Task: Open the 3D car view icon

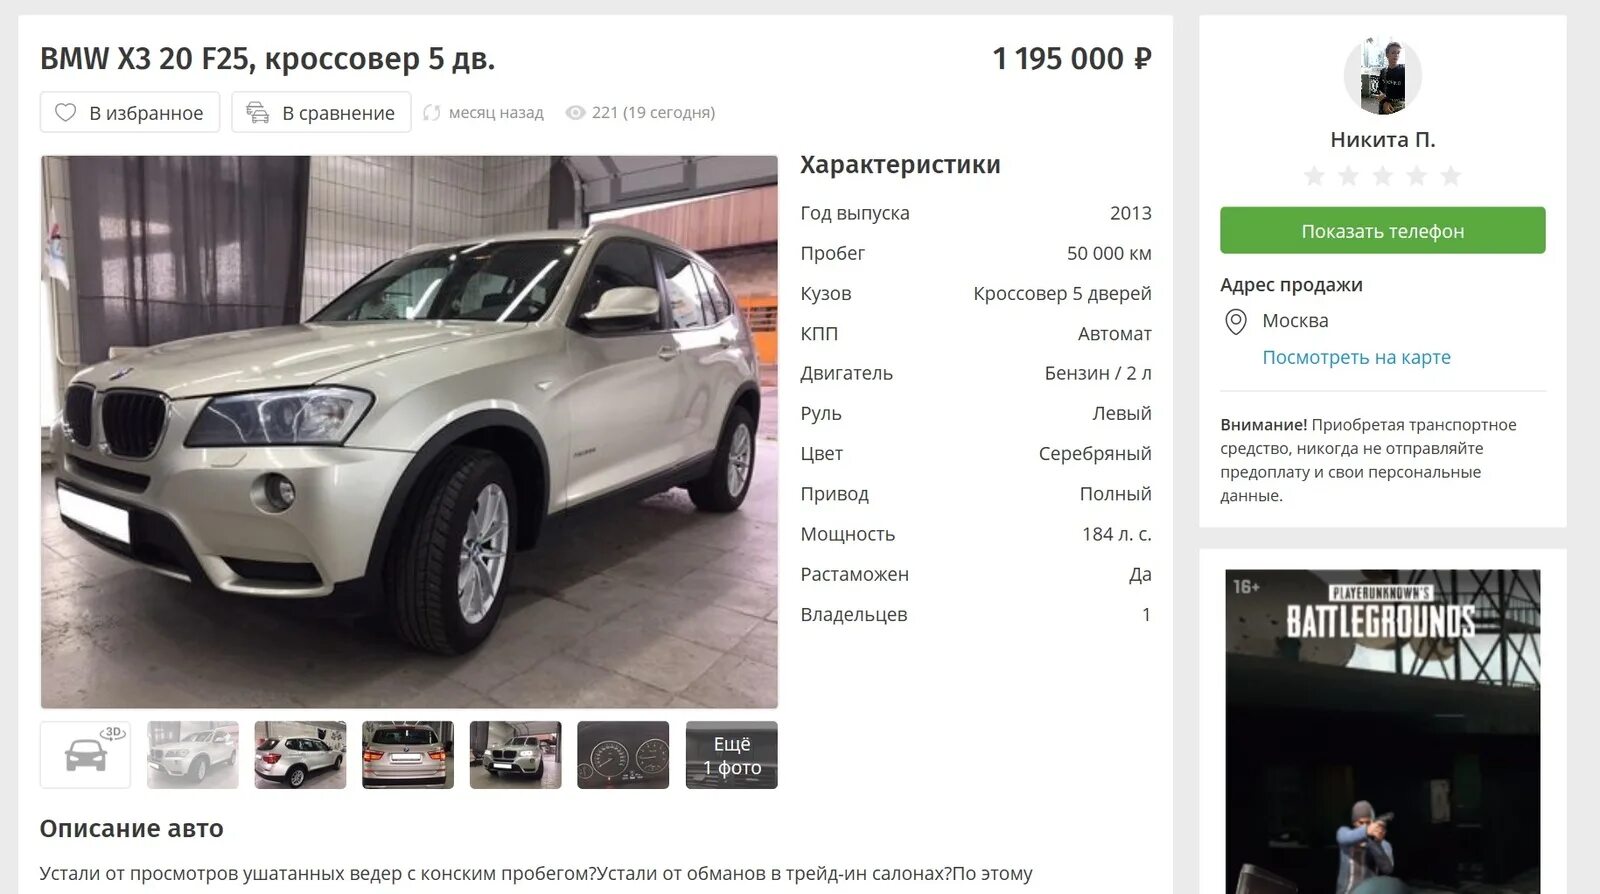Action: (x=86, y=755)
